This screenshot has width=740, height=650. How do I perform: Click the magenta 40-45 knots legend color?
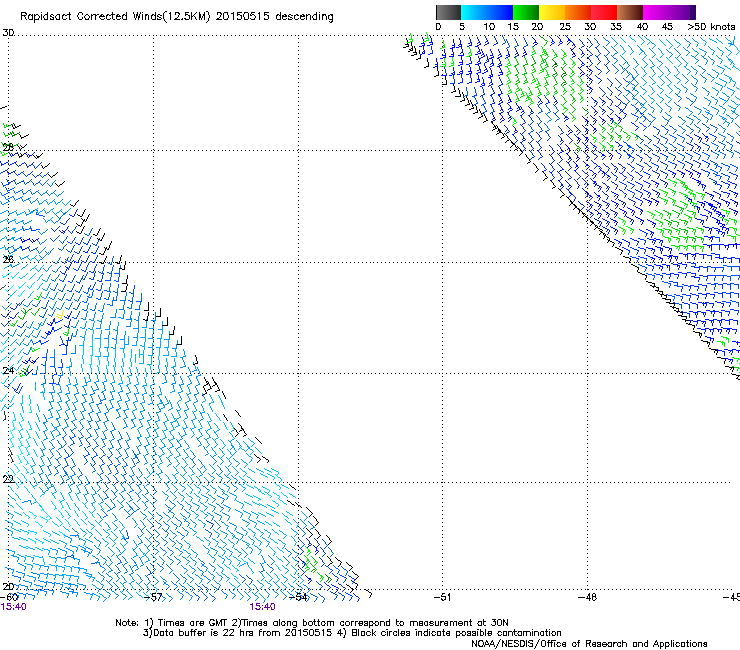tap(656, 12)
